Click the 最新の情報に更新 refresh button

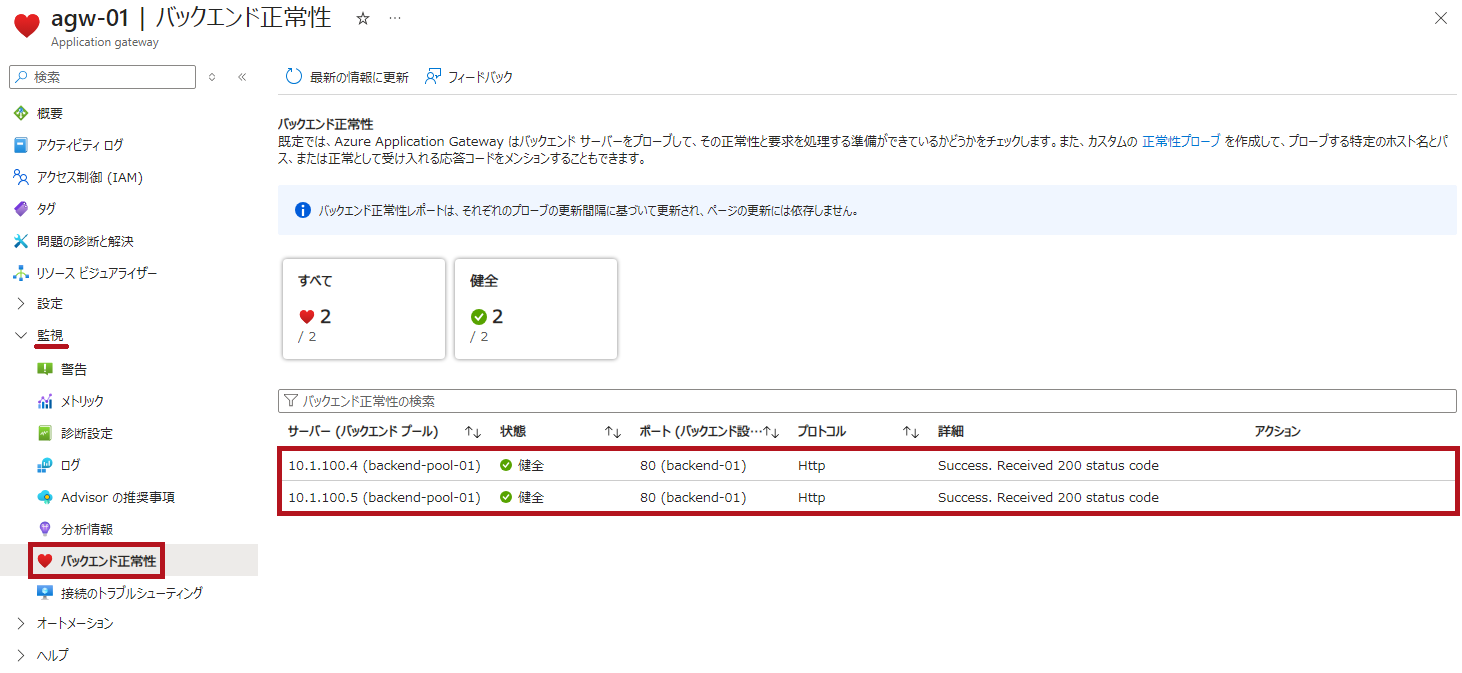347,77
